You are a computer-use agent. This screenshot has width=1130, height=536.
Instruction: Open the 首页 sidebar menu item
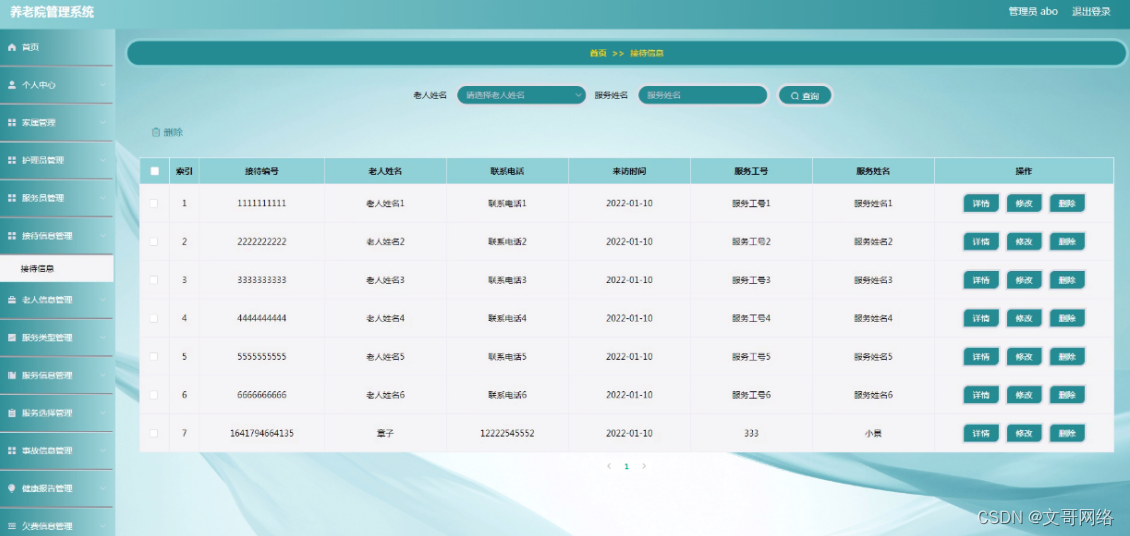[x=57, y=48]
